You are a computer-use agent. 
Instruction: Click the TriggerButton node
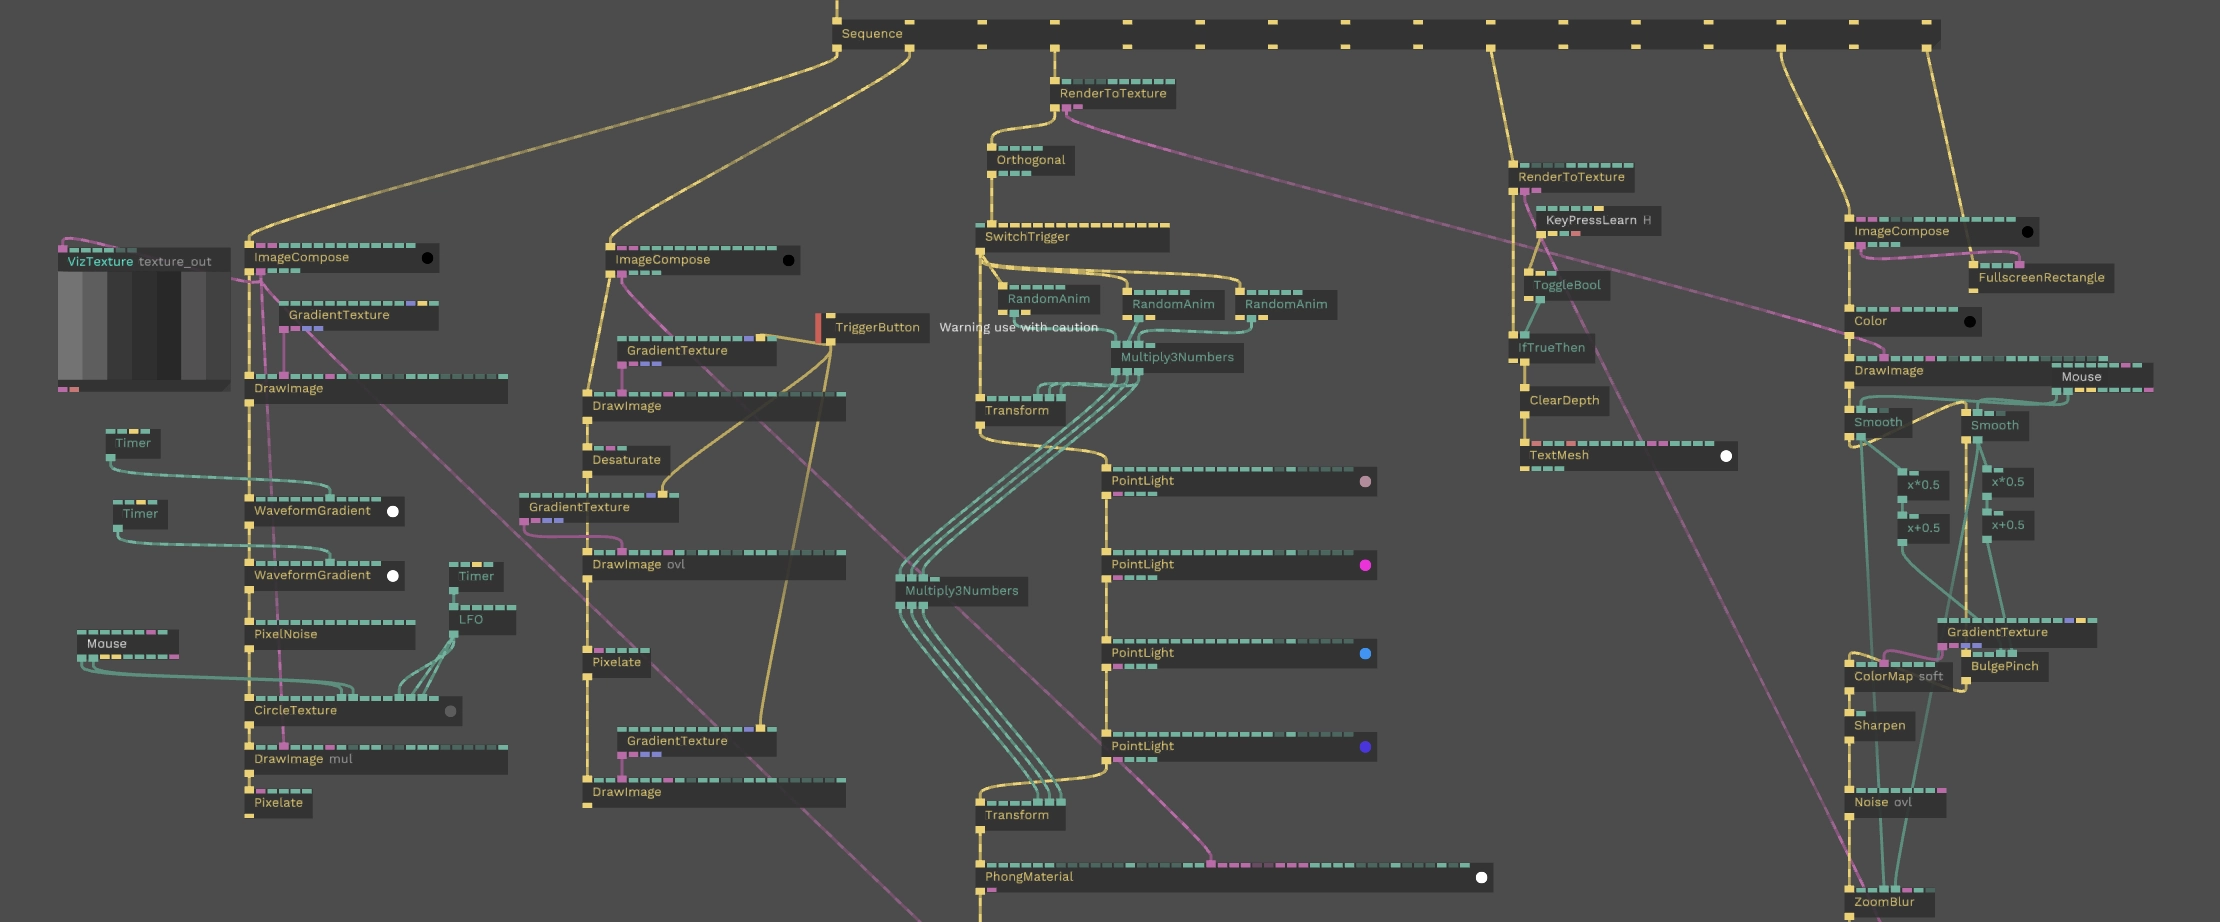pos(876,328)
